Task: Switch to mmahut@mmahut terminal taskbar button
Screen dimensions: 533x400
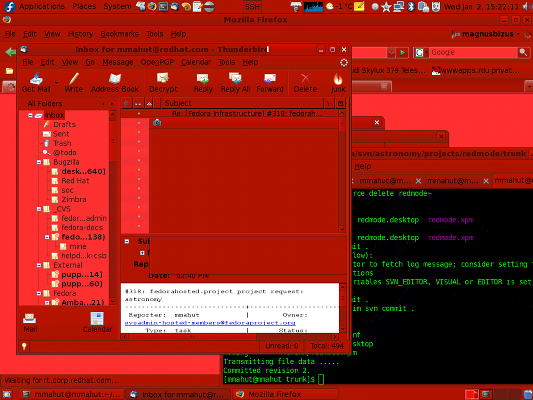Action: coord(71,394)
